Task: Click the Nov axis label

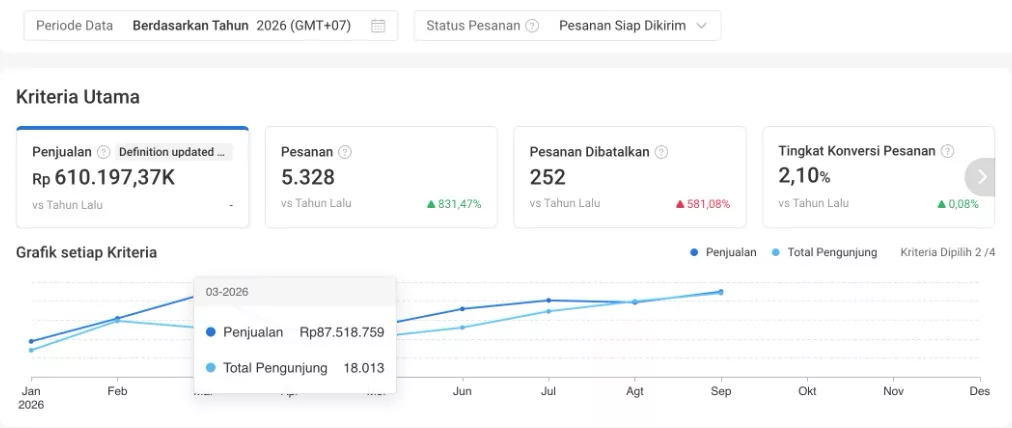Action: click(893, 391)
